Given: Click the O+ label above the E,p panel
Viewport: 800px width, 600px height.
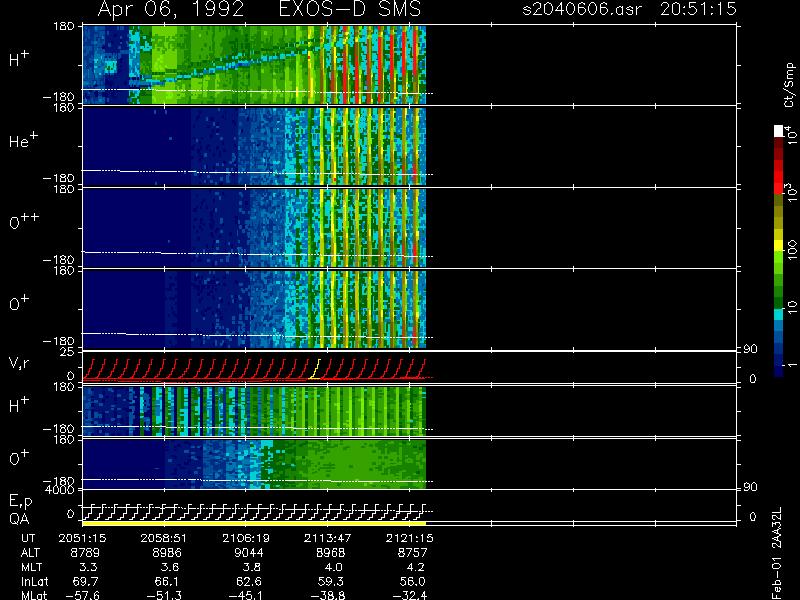Looking at the screenshot, I should 19,458.
